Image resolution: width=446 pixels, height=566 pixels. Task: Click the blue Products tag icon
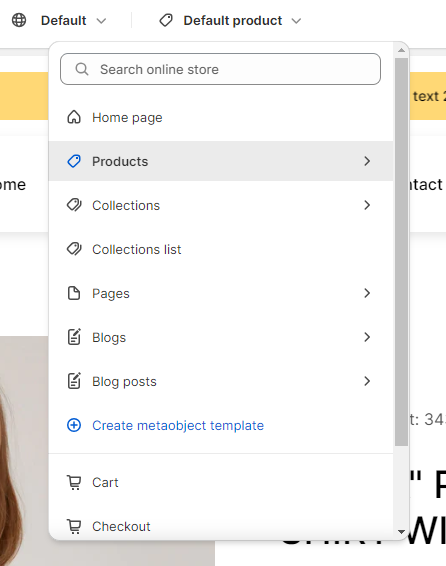point(74,161)
